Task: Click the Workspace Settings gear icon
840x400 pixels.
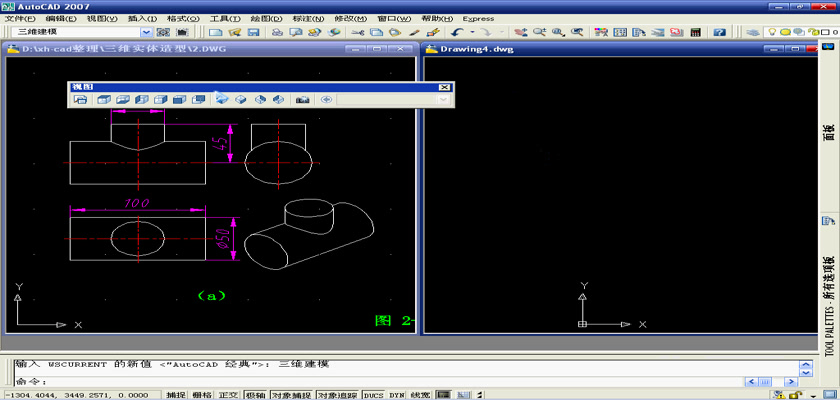Action: 163,32
